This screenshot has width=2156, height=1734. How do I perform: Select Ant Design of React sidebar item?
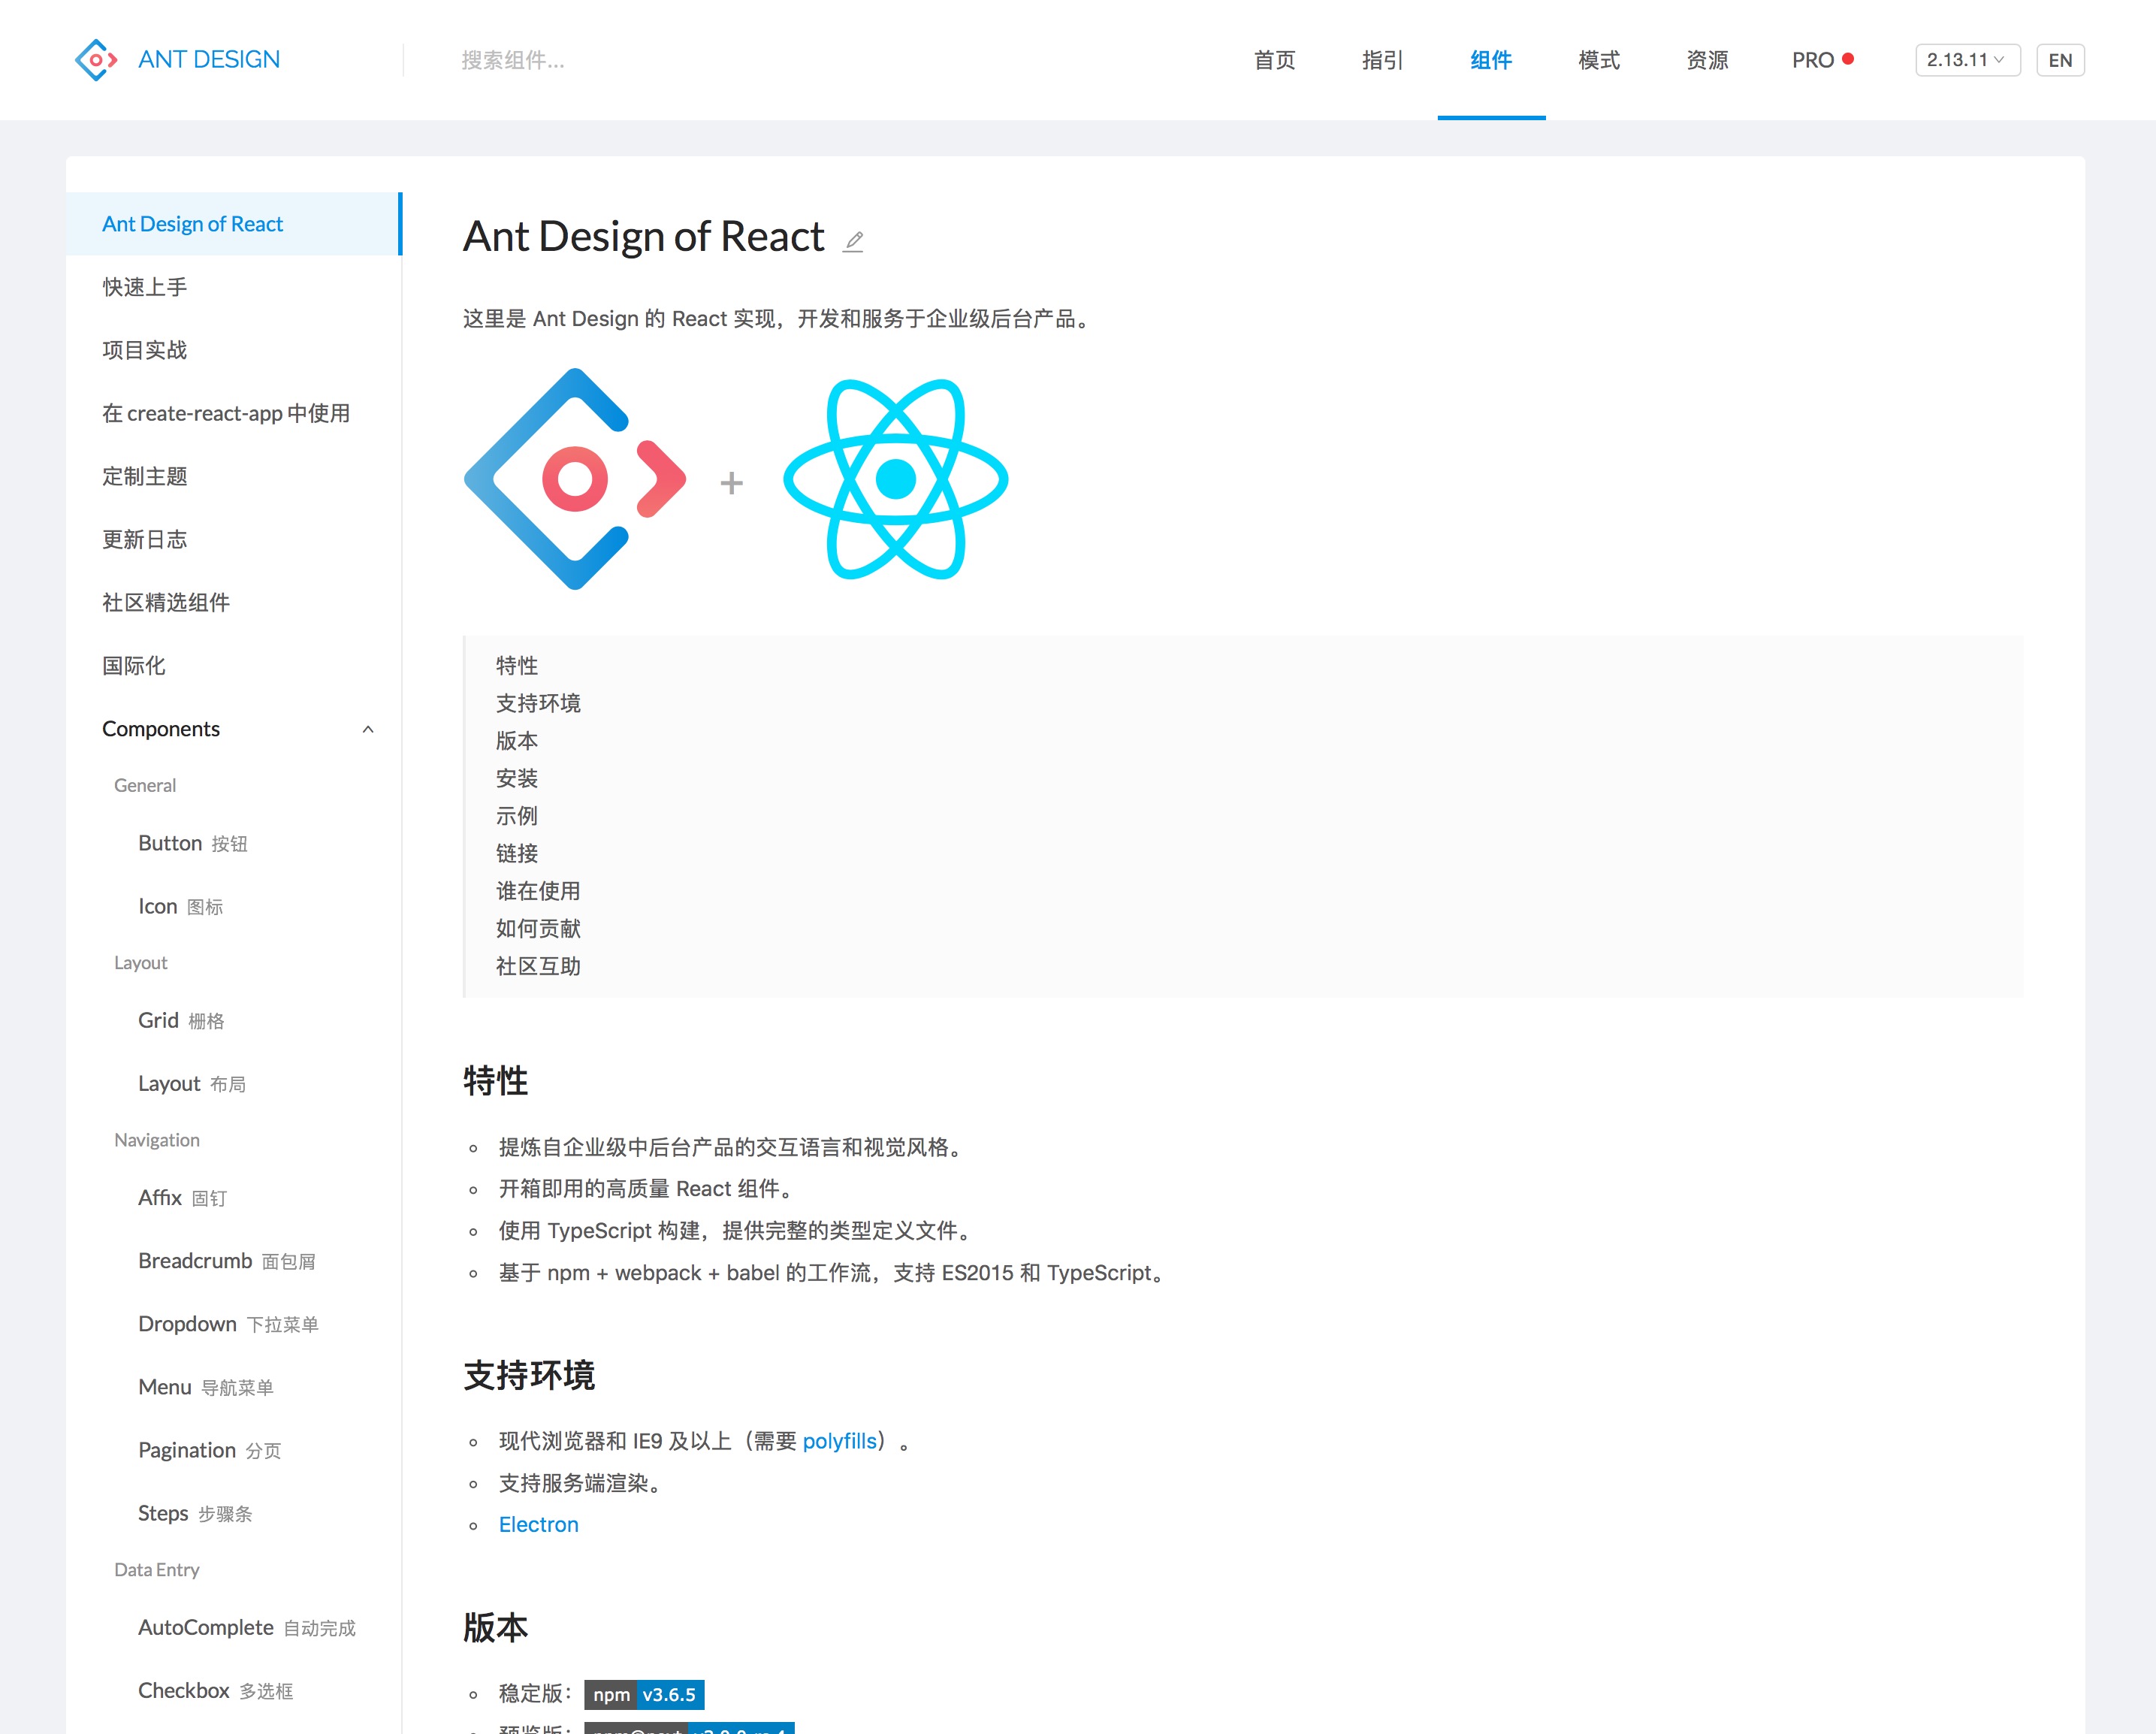pyautogui.click(x=234, y=224)
